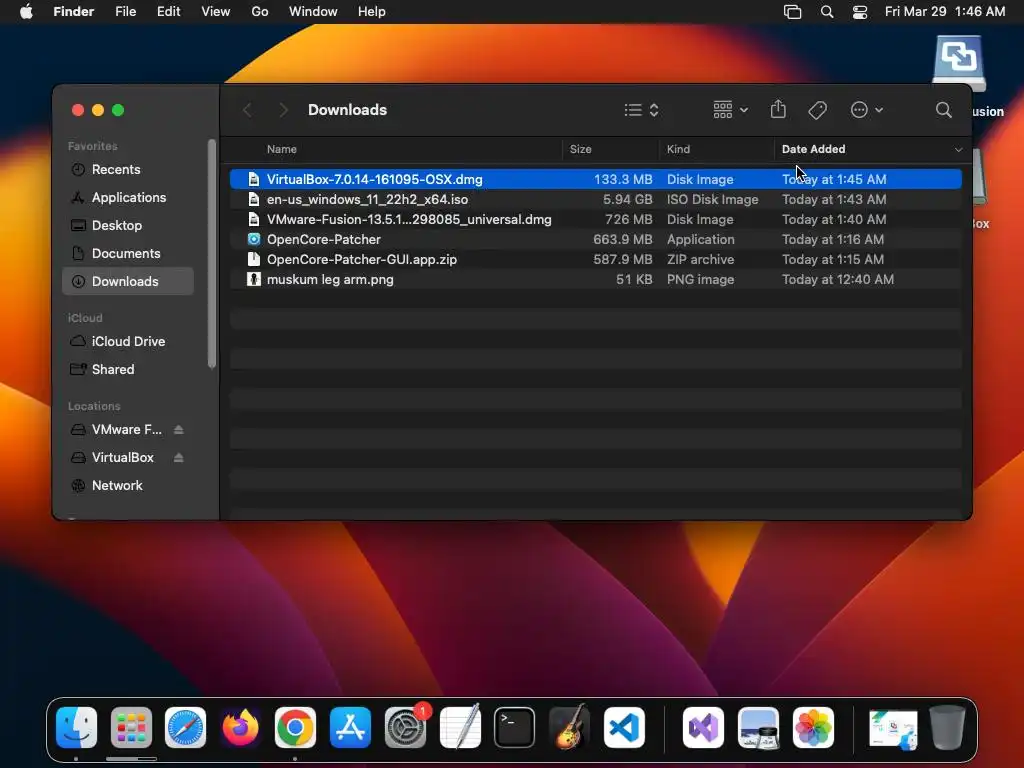
Task: Open System Settings in the Dock
Action: click(406, 728)
